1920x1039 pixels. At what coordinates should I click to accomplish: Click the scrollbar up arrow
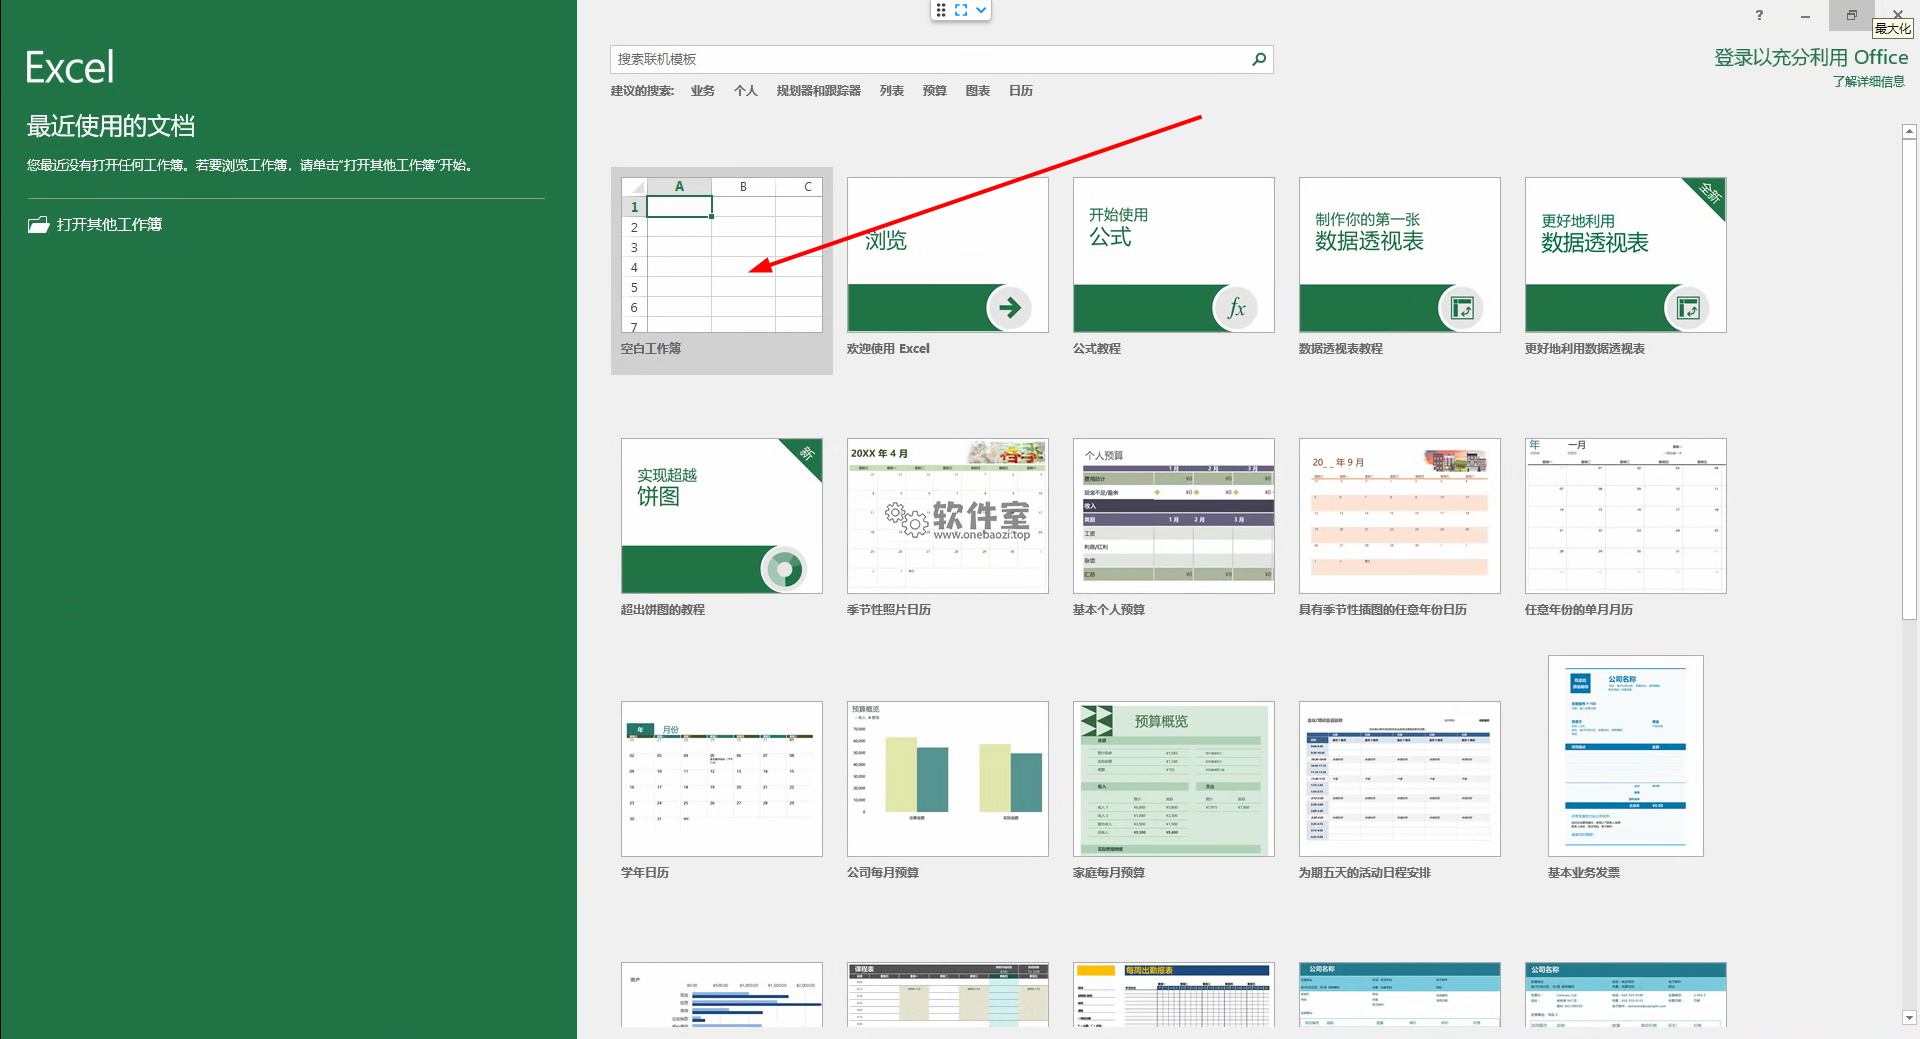(x=1909, y=131)
